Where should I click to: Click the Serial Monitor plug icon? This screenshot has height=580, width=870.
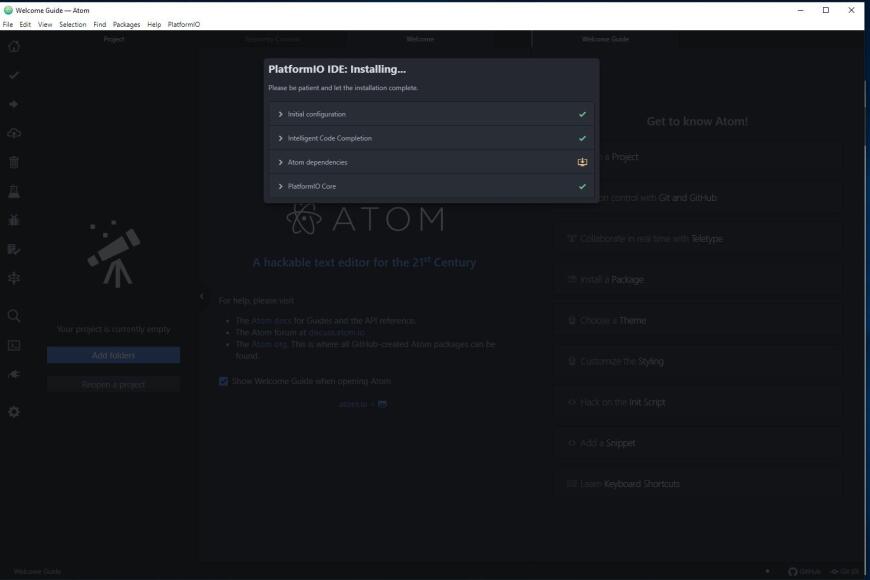point(14,375)
